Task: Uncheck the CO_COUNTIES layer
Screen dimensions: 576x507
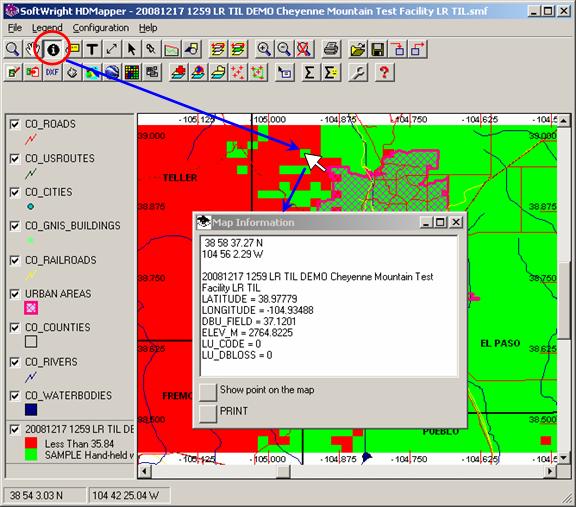Action: click(x=14, y=327)
